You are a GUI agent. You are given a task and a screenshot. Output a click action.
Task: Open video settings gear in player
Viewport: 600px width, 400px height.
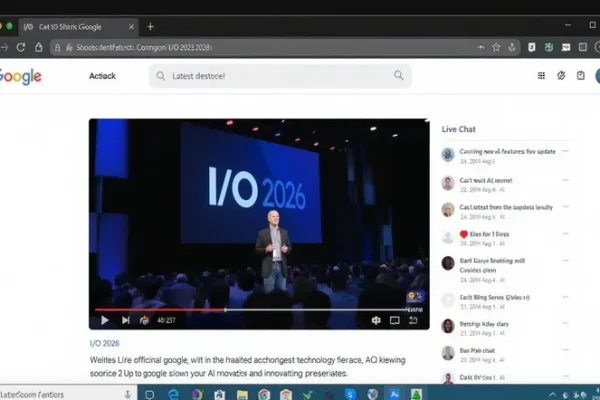point(376,320)
